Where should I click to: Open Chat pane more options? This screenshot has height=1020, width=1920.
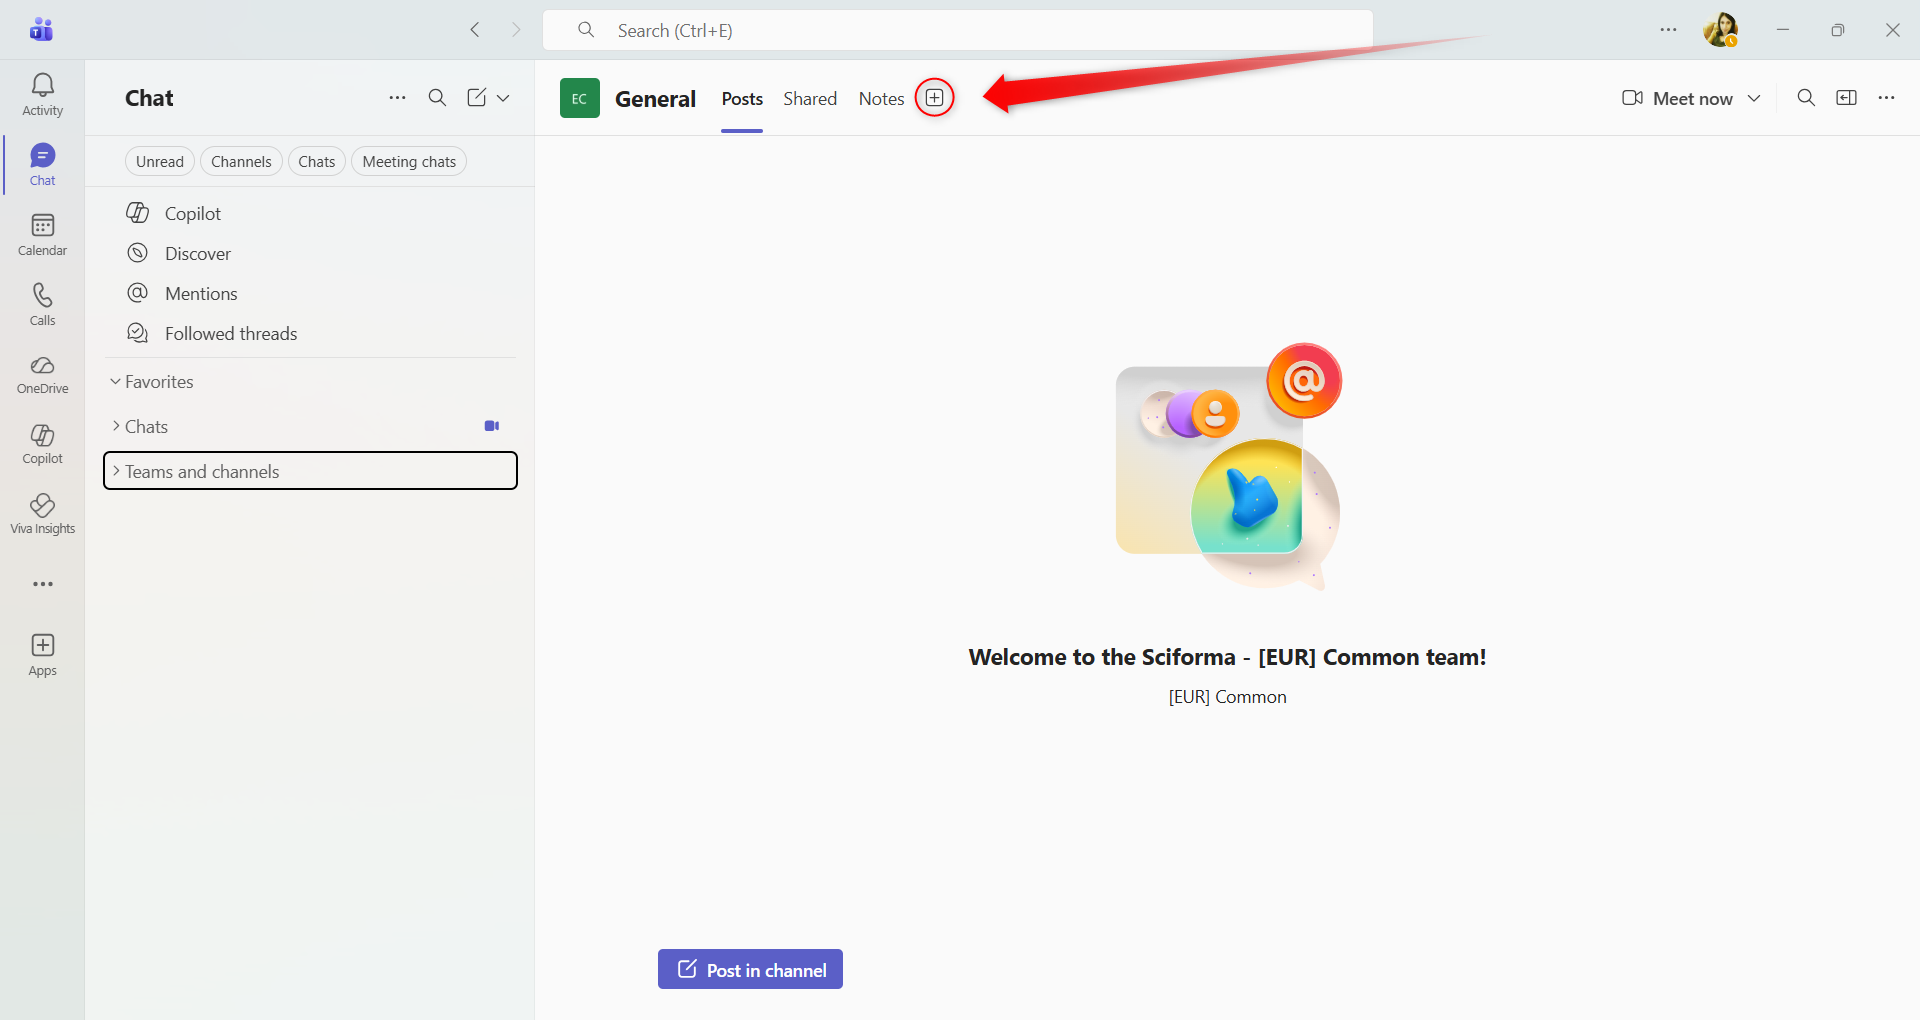pyautogui.click(x=397, y=98)
